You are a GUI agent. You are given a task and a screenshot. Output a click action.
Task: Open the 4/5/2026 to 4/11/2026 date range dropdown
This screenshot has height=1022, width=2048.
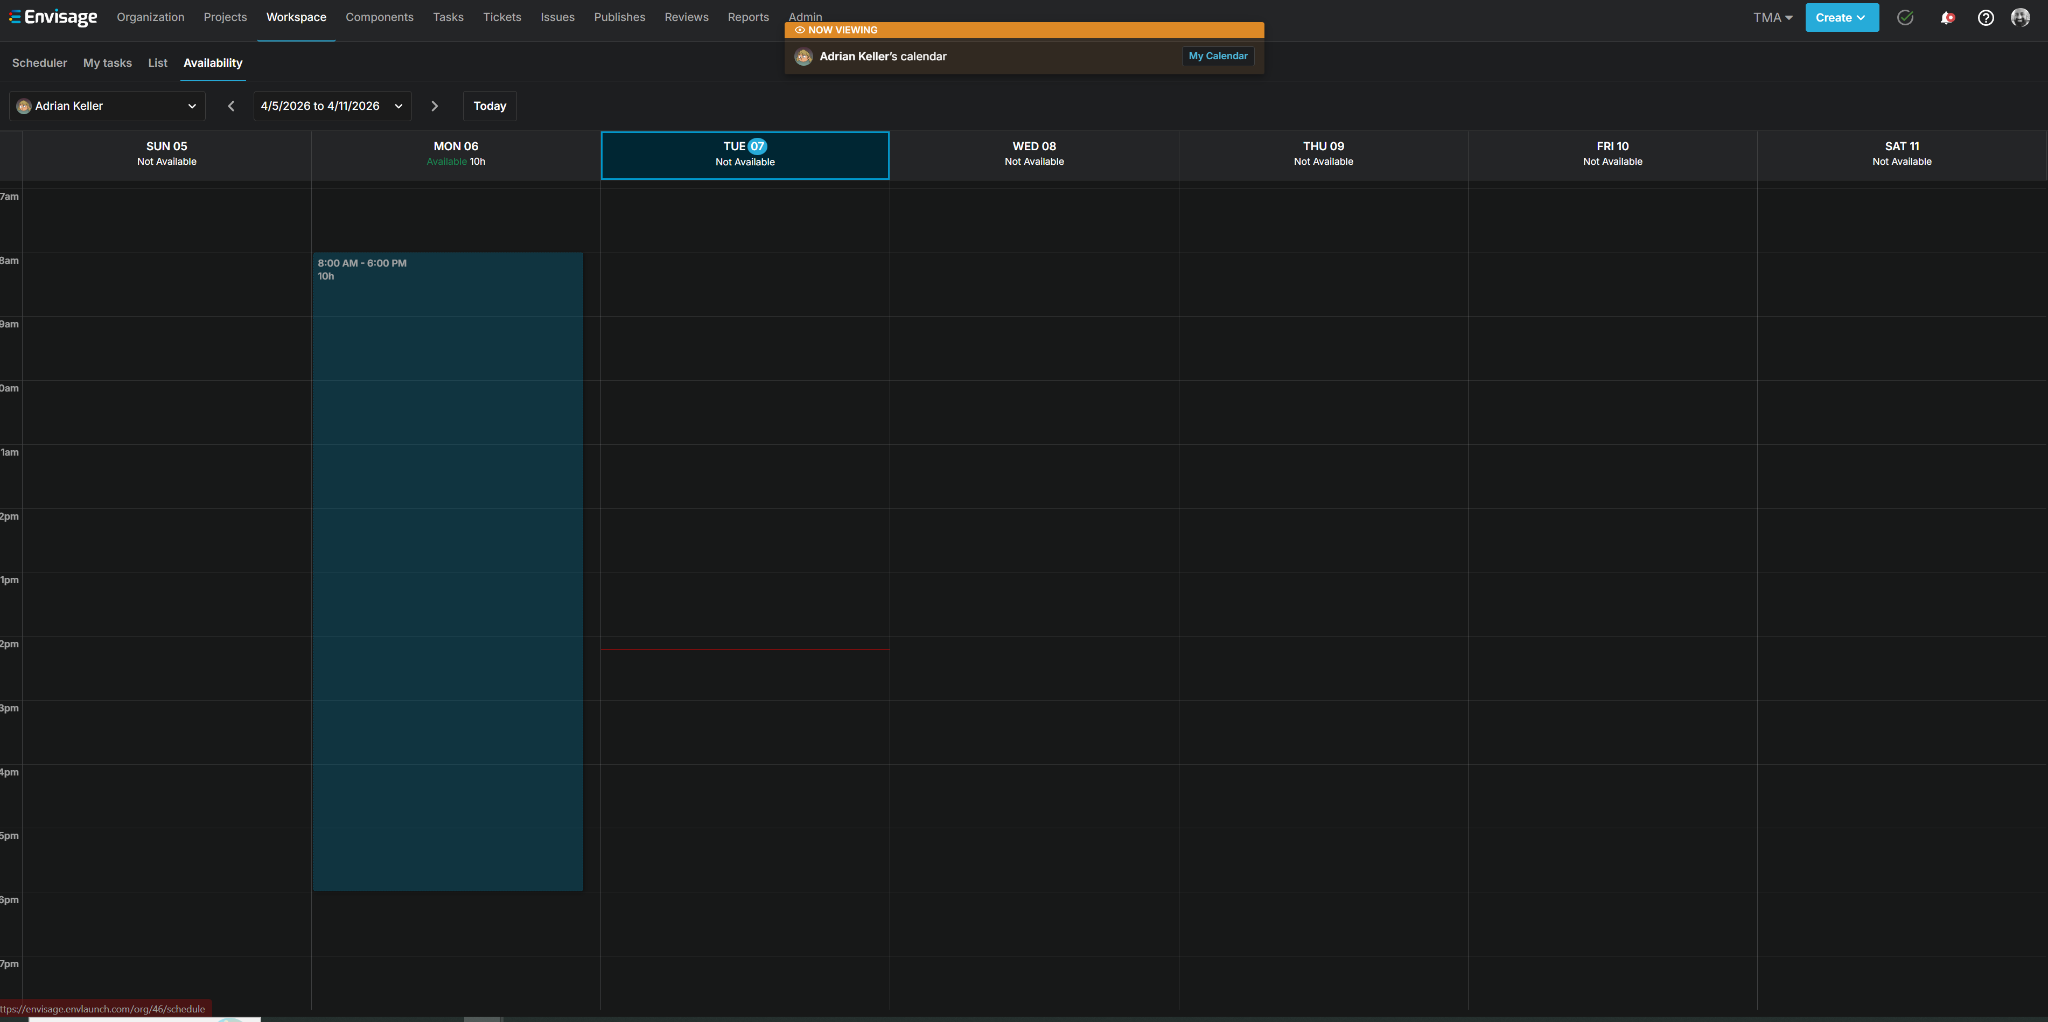[332, 106]
